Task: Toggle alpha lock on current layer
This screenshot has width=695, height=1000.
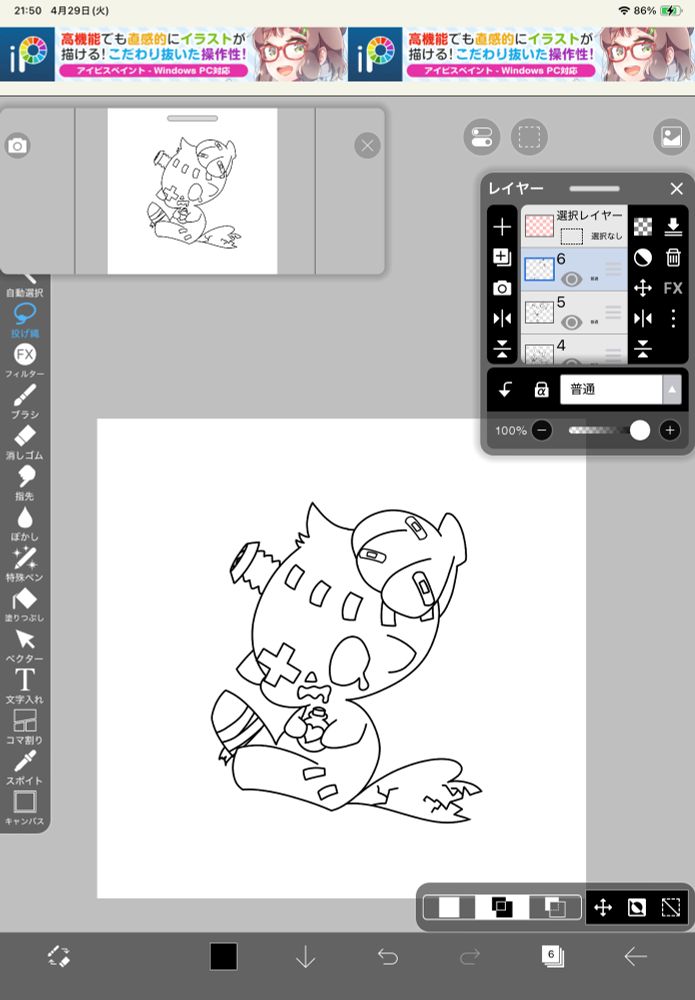Action: tap(541, 390)
